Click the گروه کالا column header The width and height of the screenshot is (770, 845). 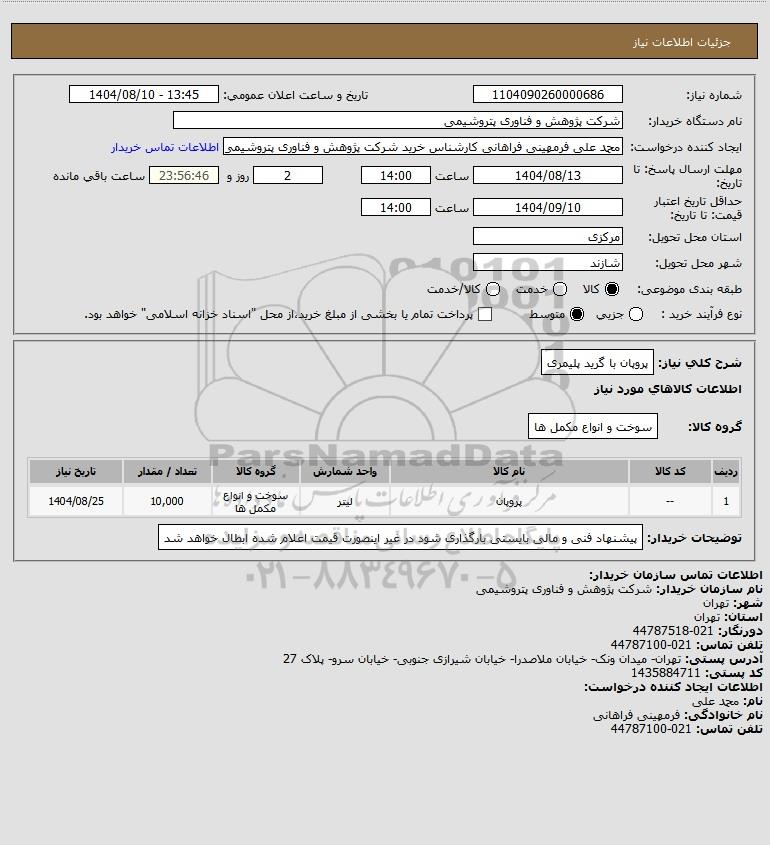point(255,472)
